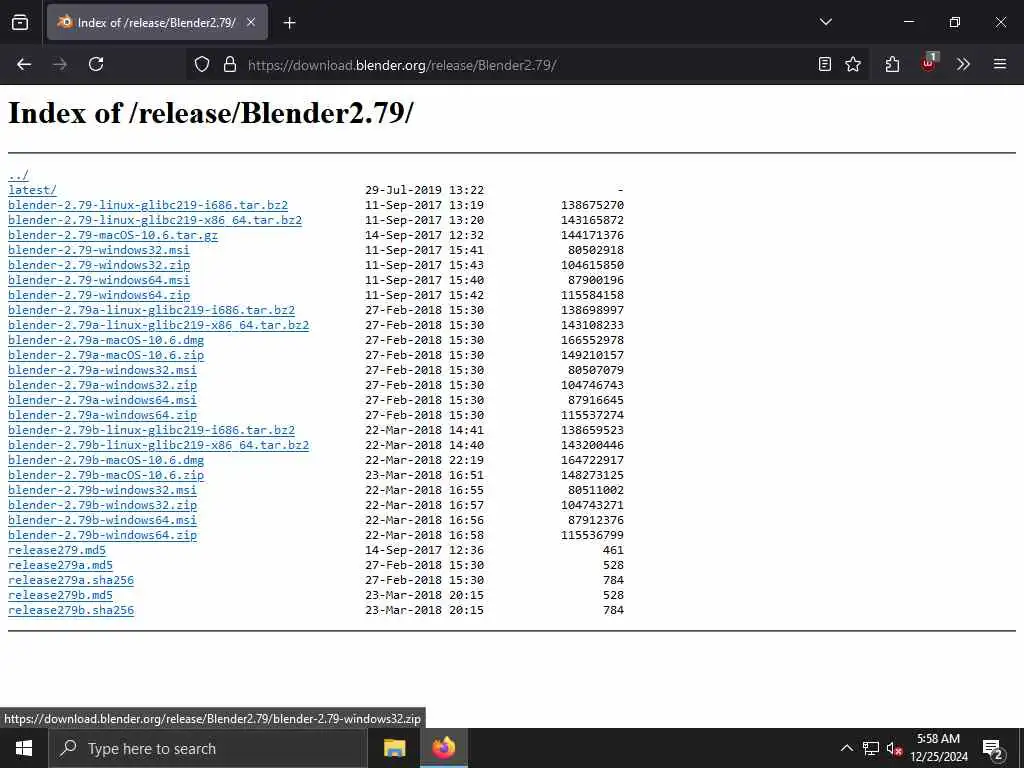Viewport: 1024px width, 768px height.
Task: Show more tools via double chevron
Action: click(963, 64)
